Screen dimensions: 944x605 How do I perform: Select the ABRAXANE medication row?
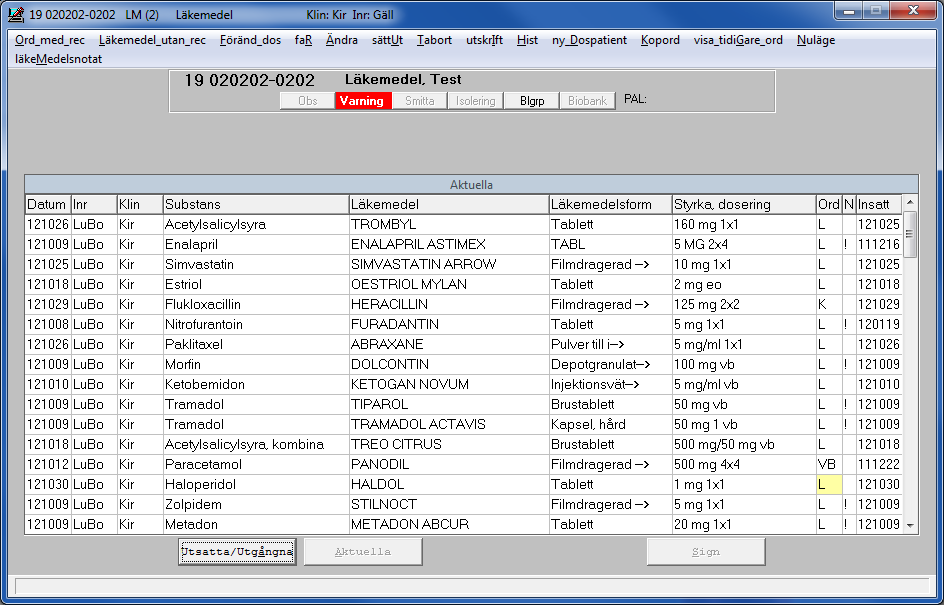[464, 344]
